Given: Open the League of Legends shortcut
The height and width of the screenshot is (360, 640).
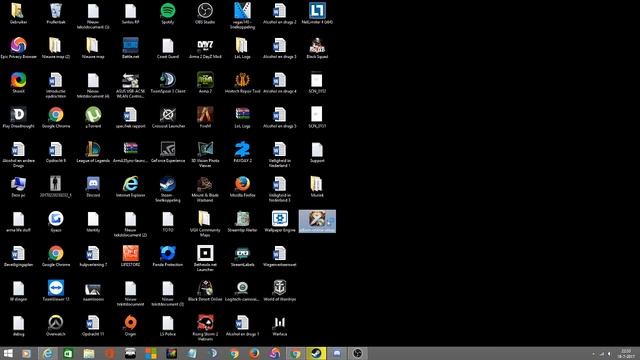Looking at the screenshot, I should point(93,149).
